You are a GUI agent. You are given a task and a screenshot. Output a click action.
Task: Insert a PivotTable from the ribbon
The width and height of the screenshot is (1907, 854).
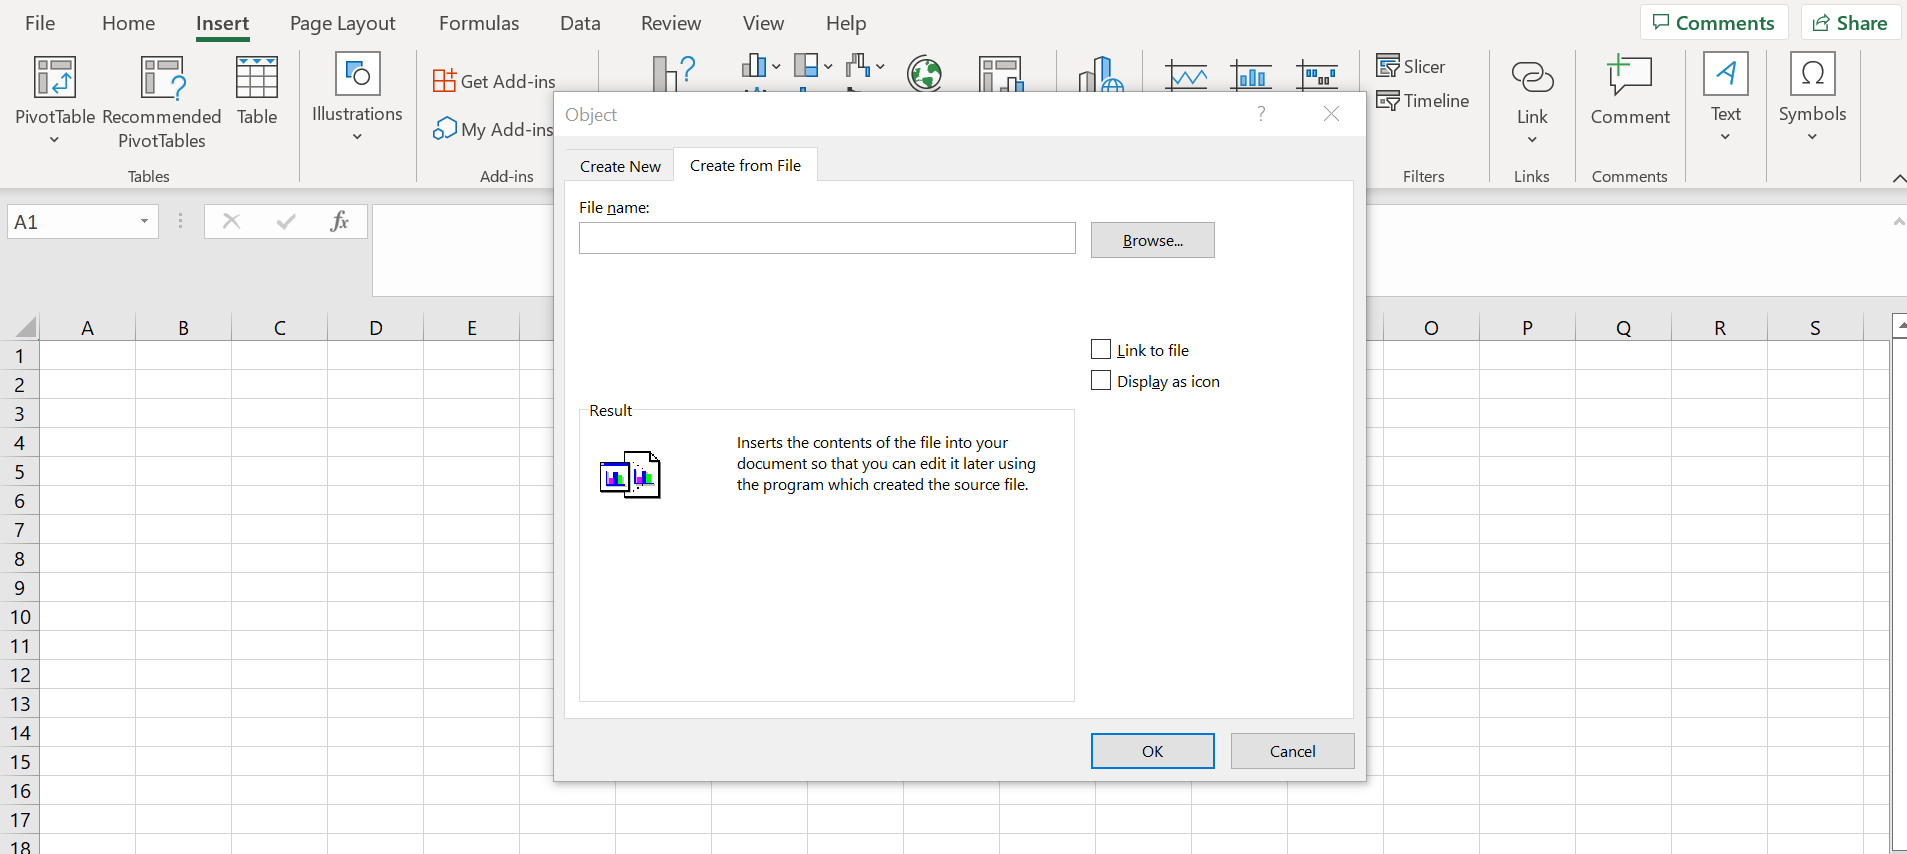pos(55,90)
